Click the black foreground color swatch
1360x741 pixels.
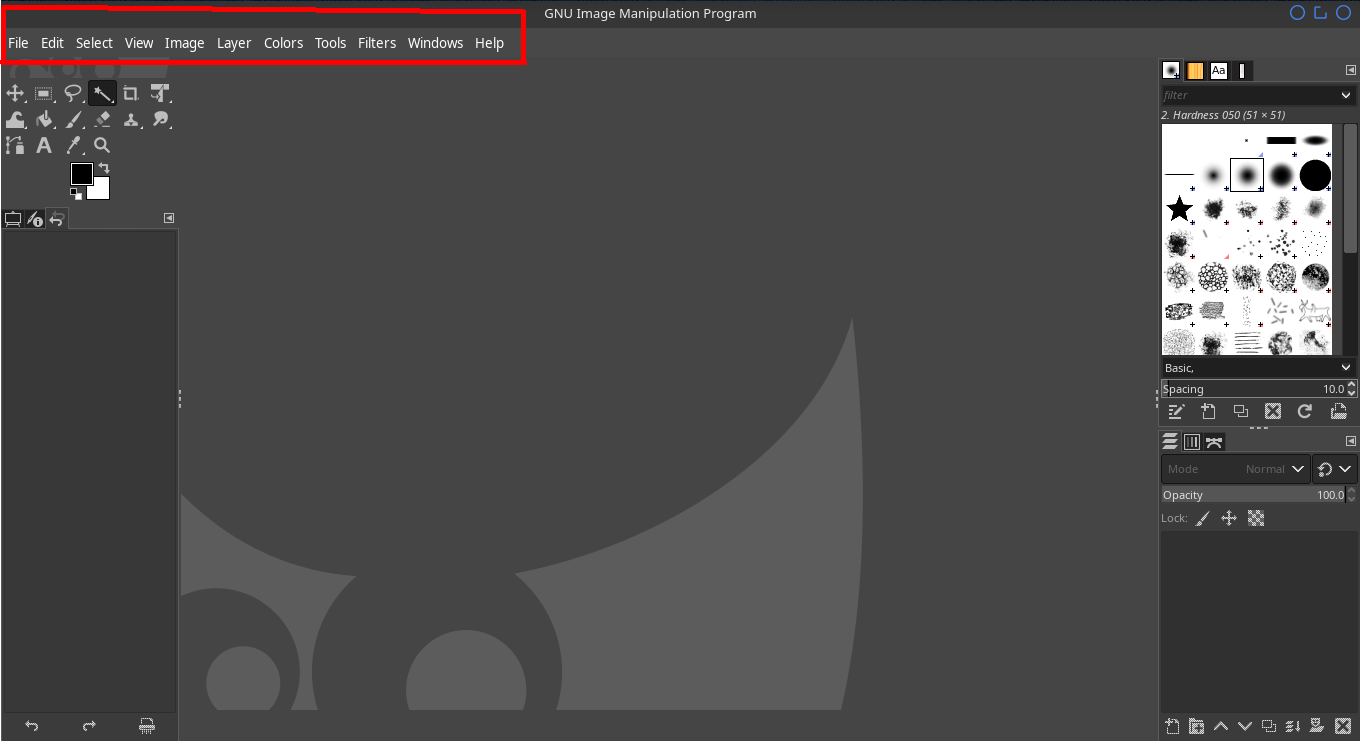pyautogui.click(x=81, y=174)
